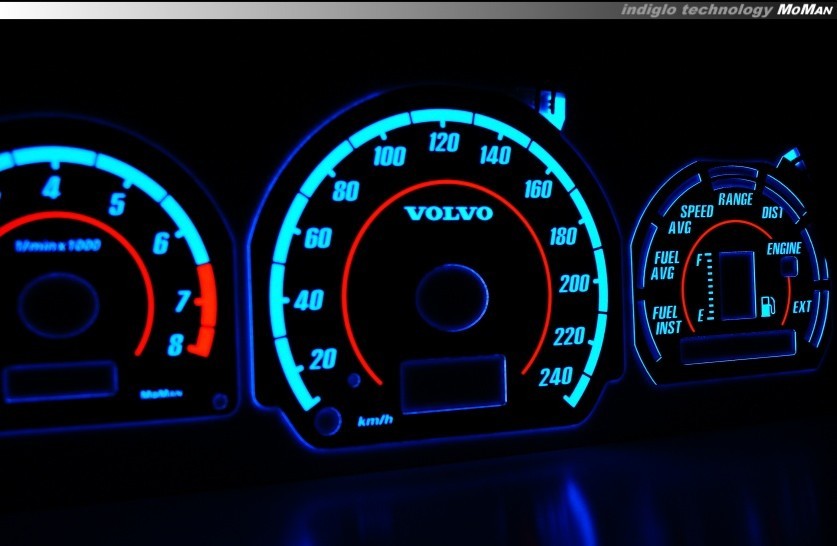The height and width of the screenshot is (546, 837).
Task: Select the DIST label on trip computer
Action: pyautogui.click(x=772, y=213)
